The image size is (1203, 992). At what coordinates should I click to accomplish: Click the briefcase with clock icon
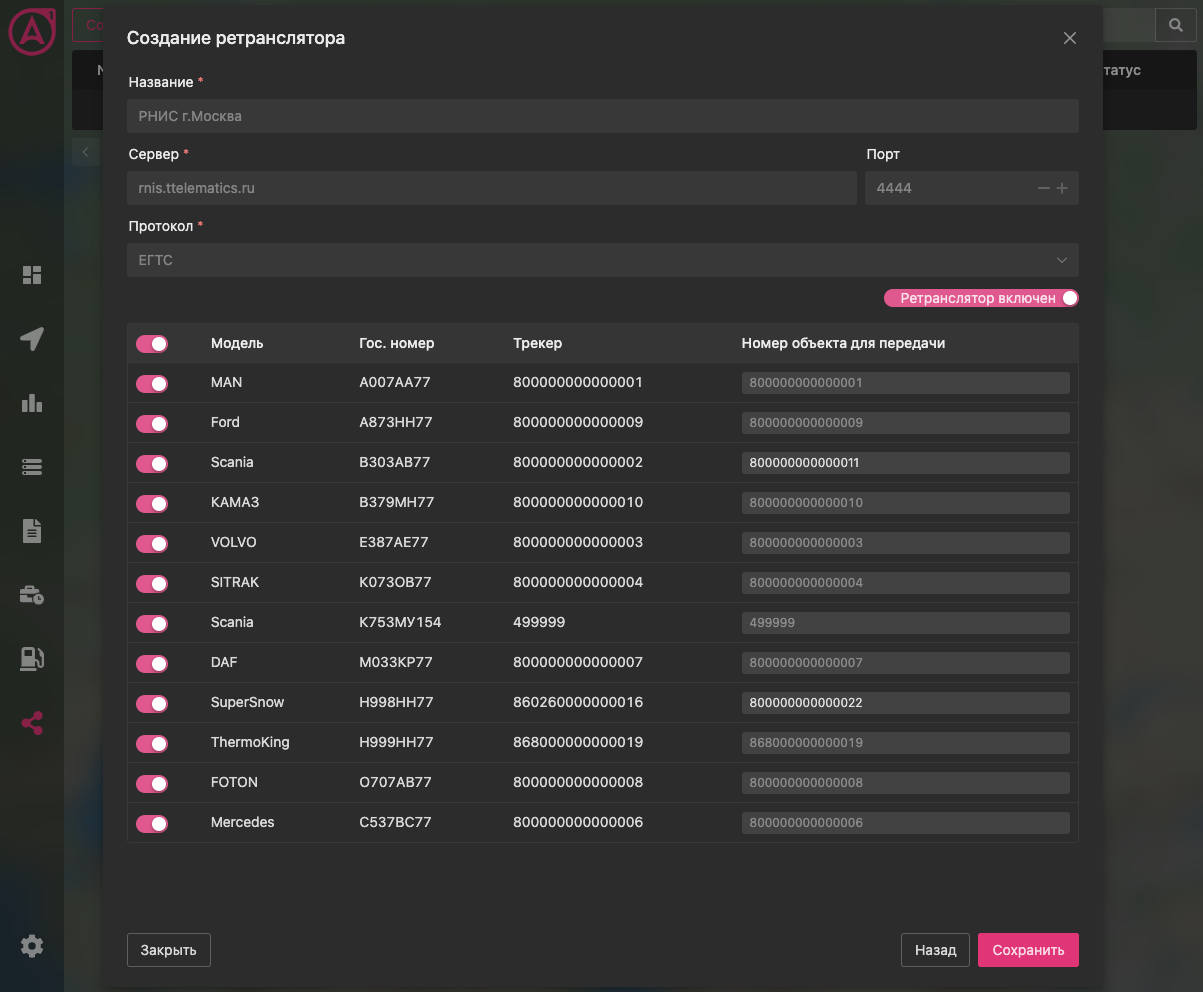pyautogui.click(x=32, y=595)
